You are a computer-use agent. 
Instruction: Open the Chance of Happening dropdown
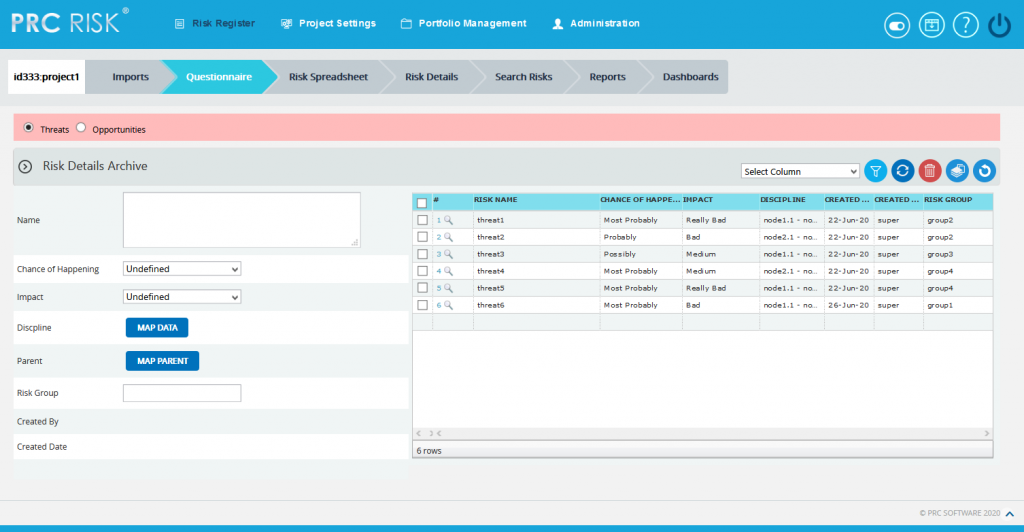[x=182, y=269]
